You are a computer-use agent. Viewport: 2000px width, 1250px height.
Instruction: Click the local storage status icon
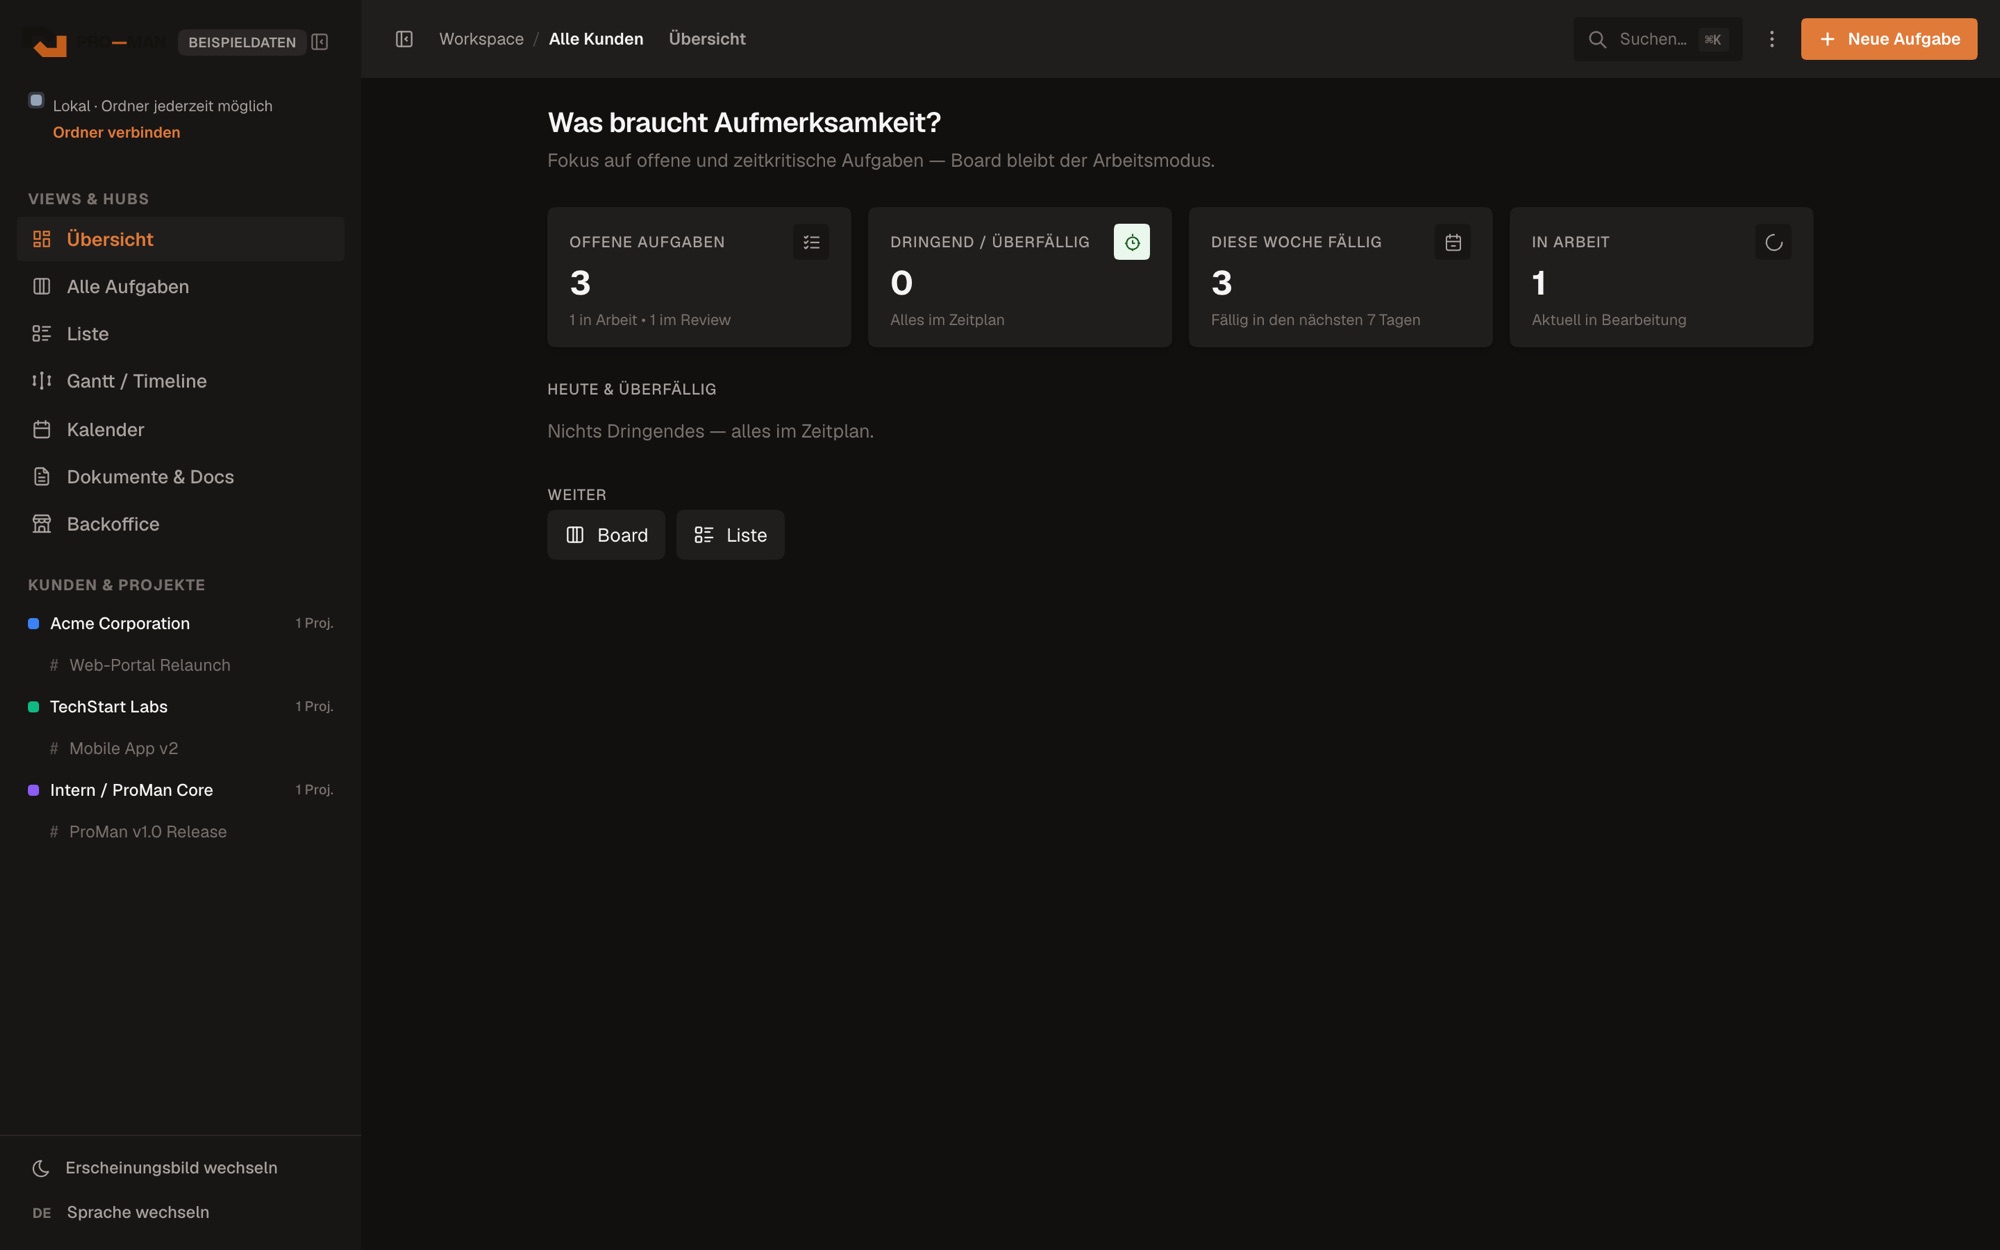pos(36,100)
